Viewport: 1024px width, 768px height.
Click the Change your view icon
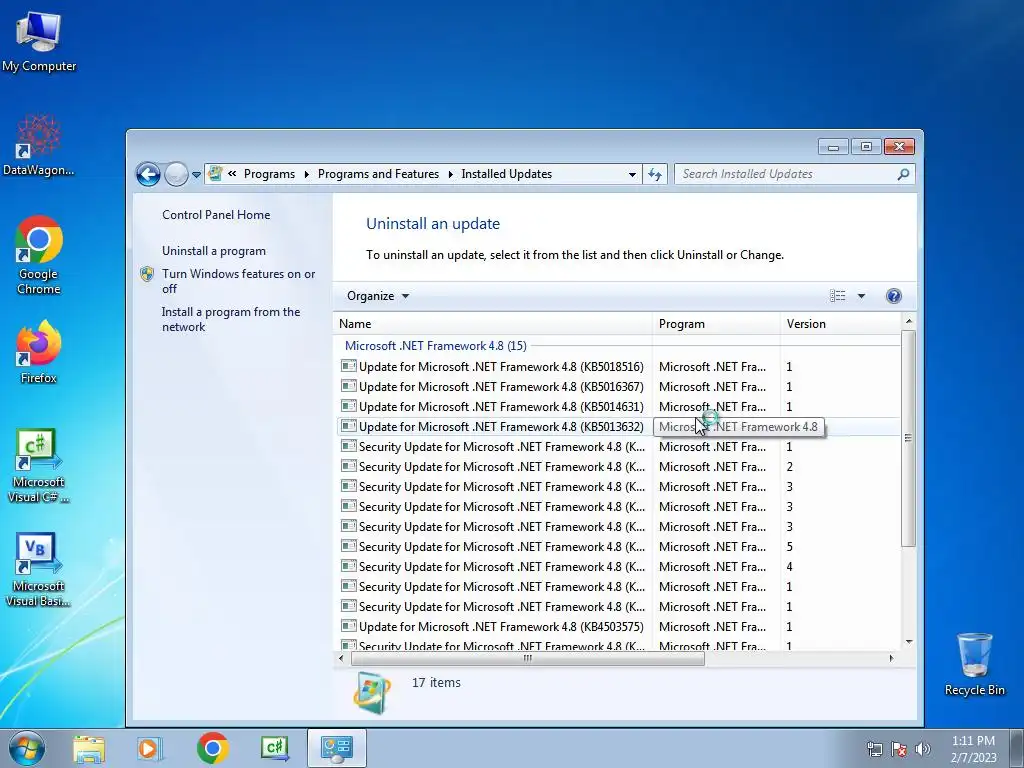tap(838, 296)
